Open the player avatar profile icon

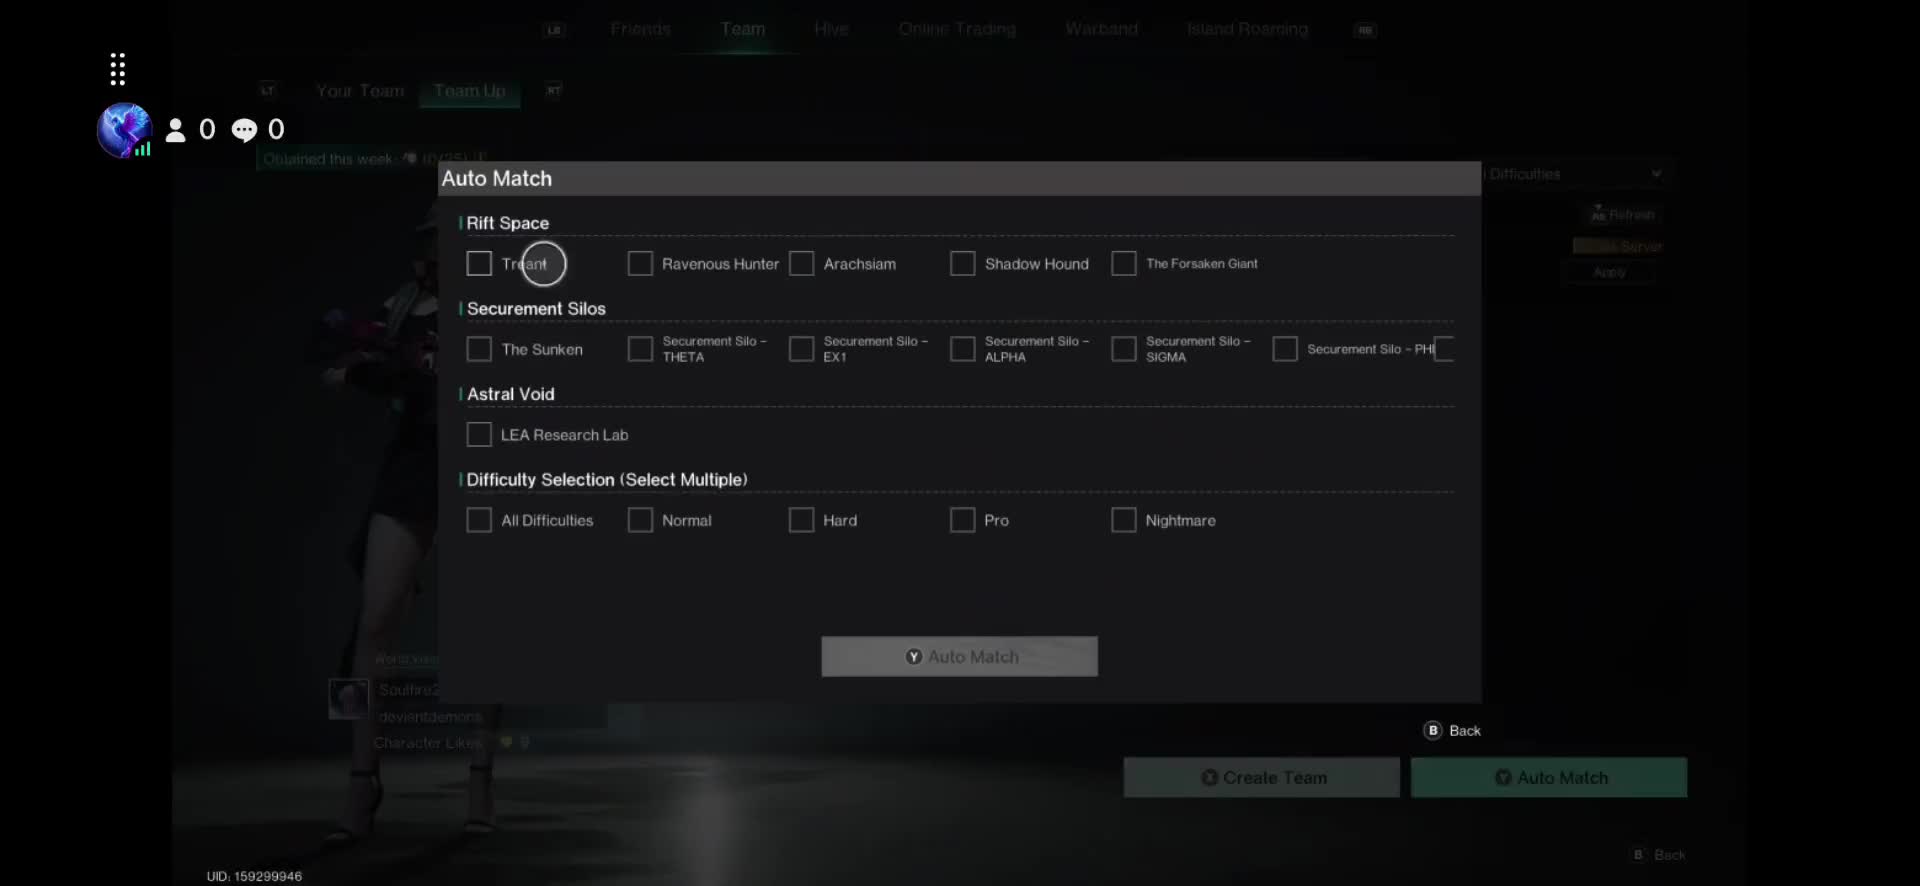[x=124, y=130]
